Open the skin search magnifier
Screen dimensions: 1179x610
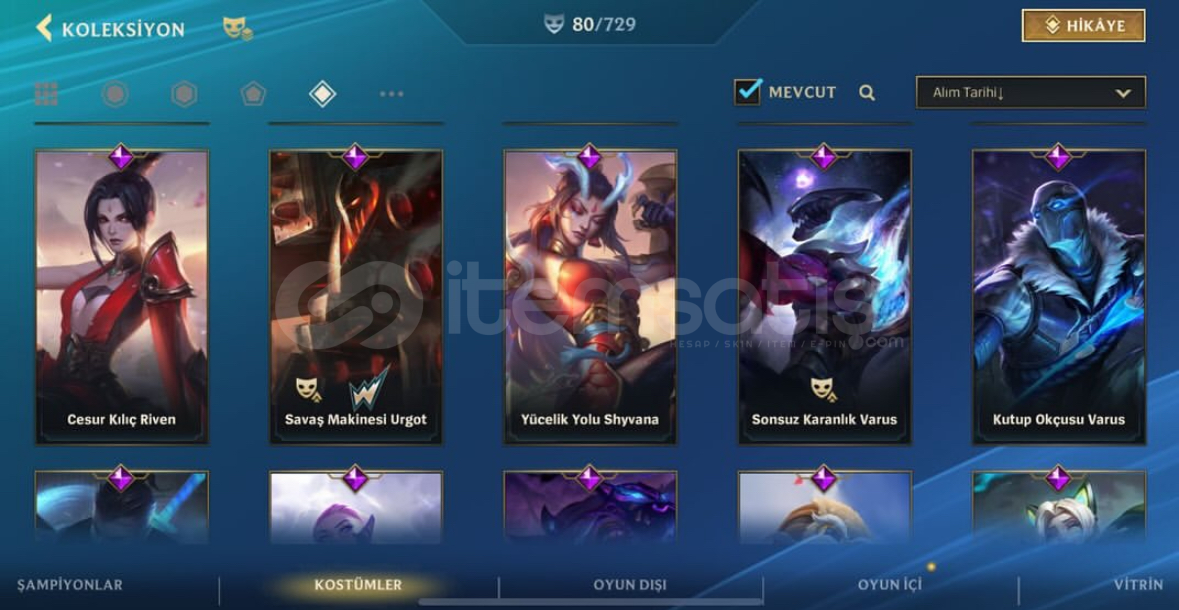pos(867,93)
